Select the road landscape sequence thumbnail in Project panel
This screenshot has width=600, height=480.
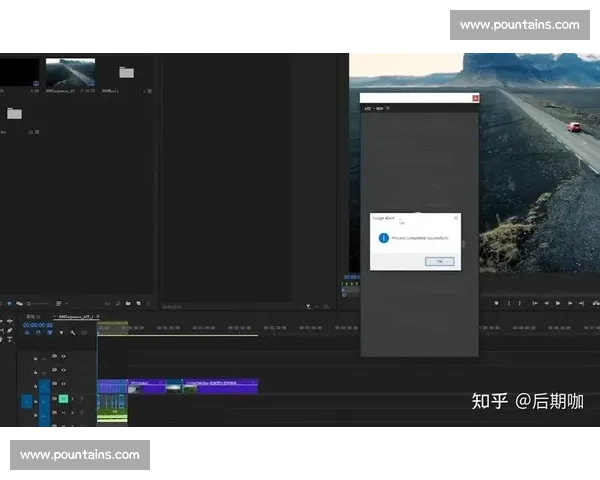click(x=70, y=71)
